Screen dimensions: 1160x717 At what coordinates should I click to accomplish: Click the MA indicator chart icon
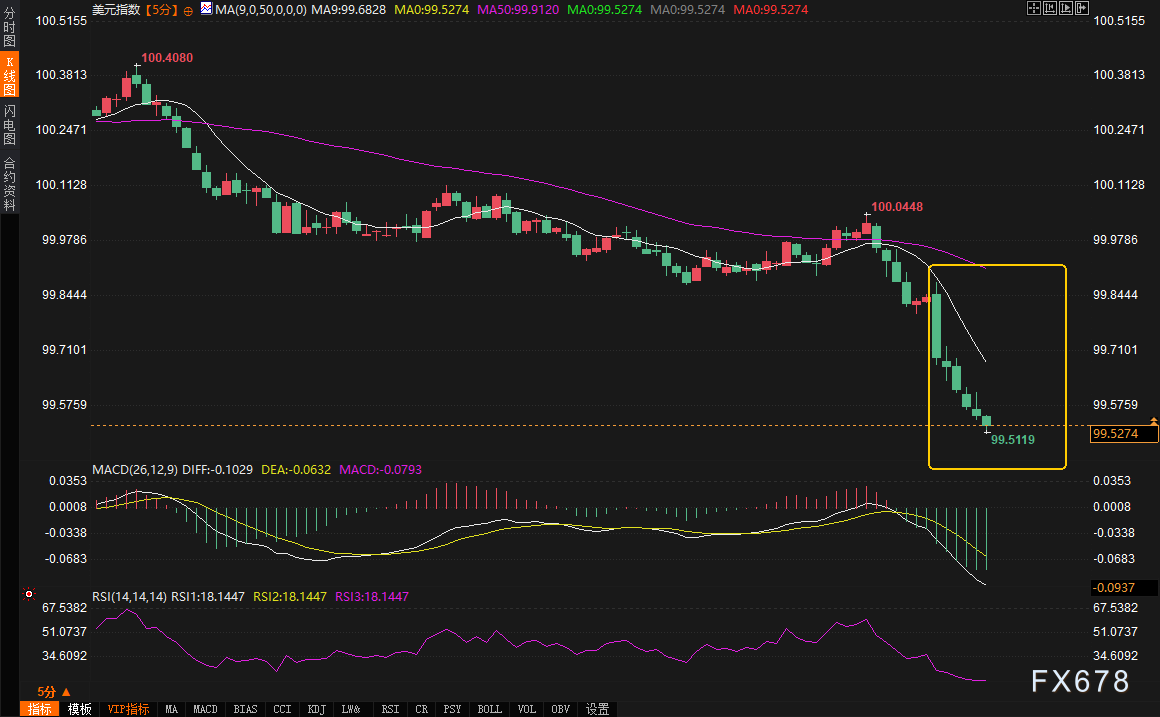coord(206,8)
